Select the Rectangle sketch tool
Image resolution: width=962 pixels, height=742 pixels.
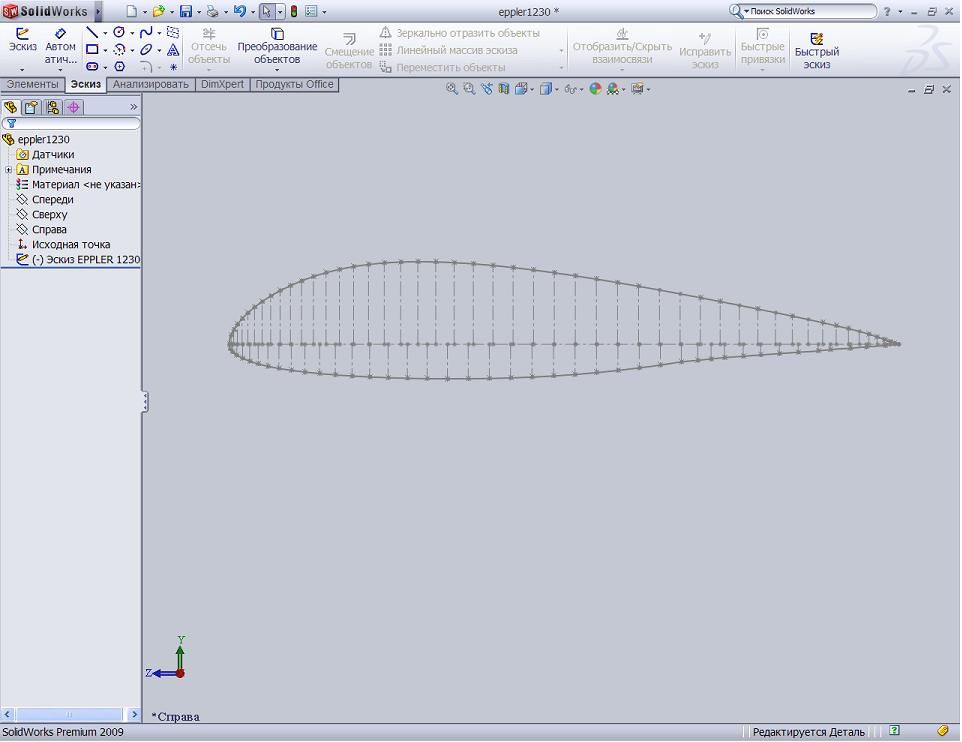point(92,49)
